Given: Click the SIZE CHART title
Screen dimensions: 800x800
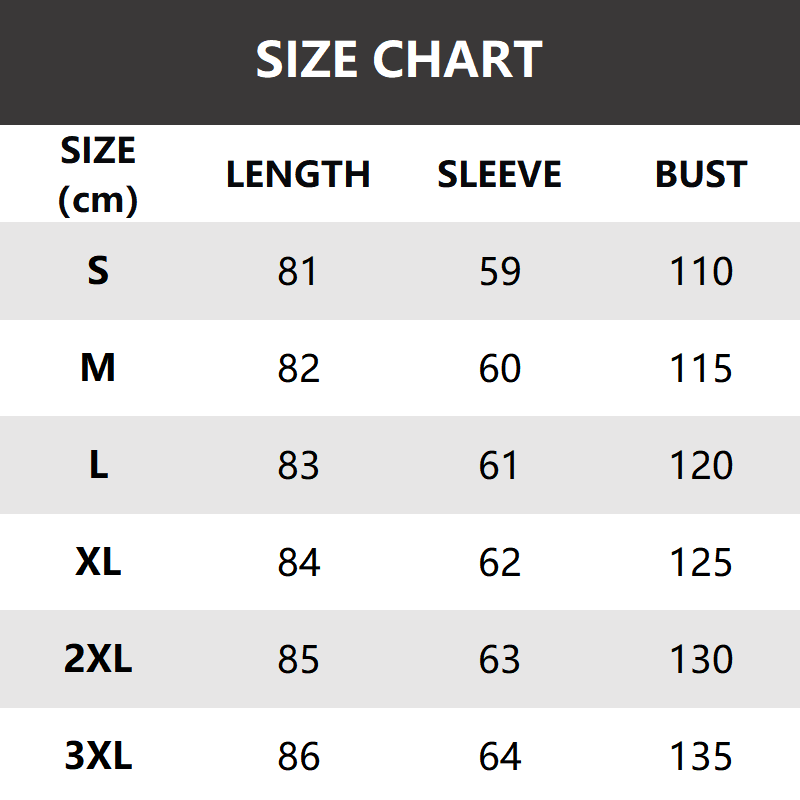Looking at the screenshot, I should pyautogui.click(x=399, y=60).
